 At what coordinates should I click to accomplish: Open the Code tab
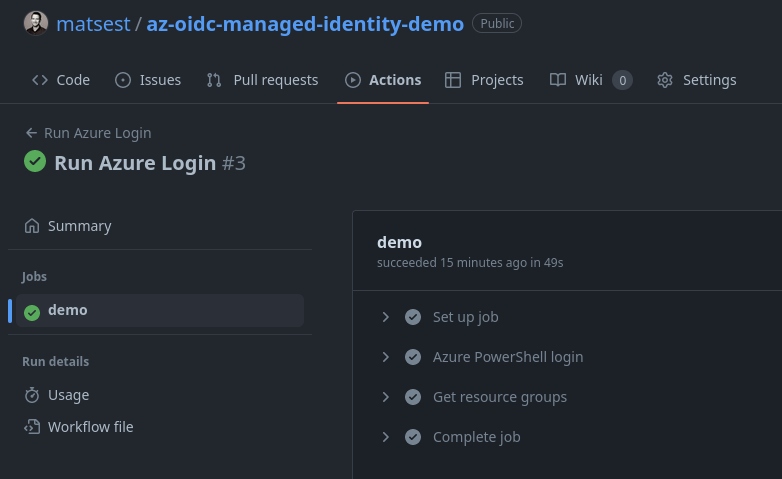click(x=61, y=80)
